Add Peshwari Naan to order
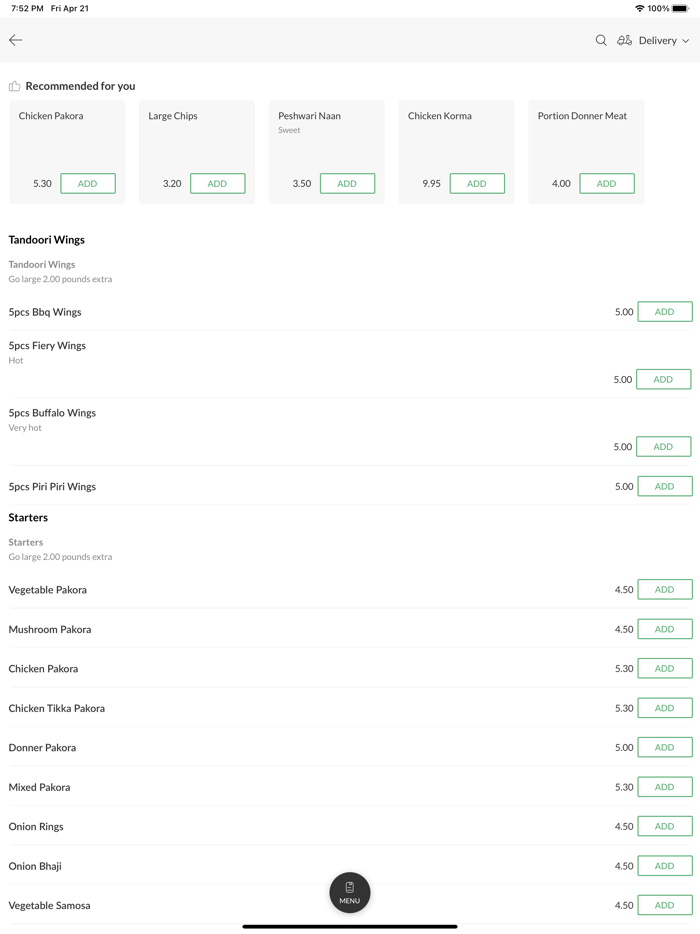Screen dimensions: 700x934 coord(347,183)
